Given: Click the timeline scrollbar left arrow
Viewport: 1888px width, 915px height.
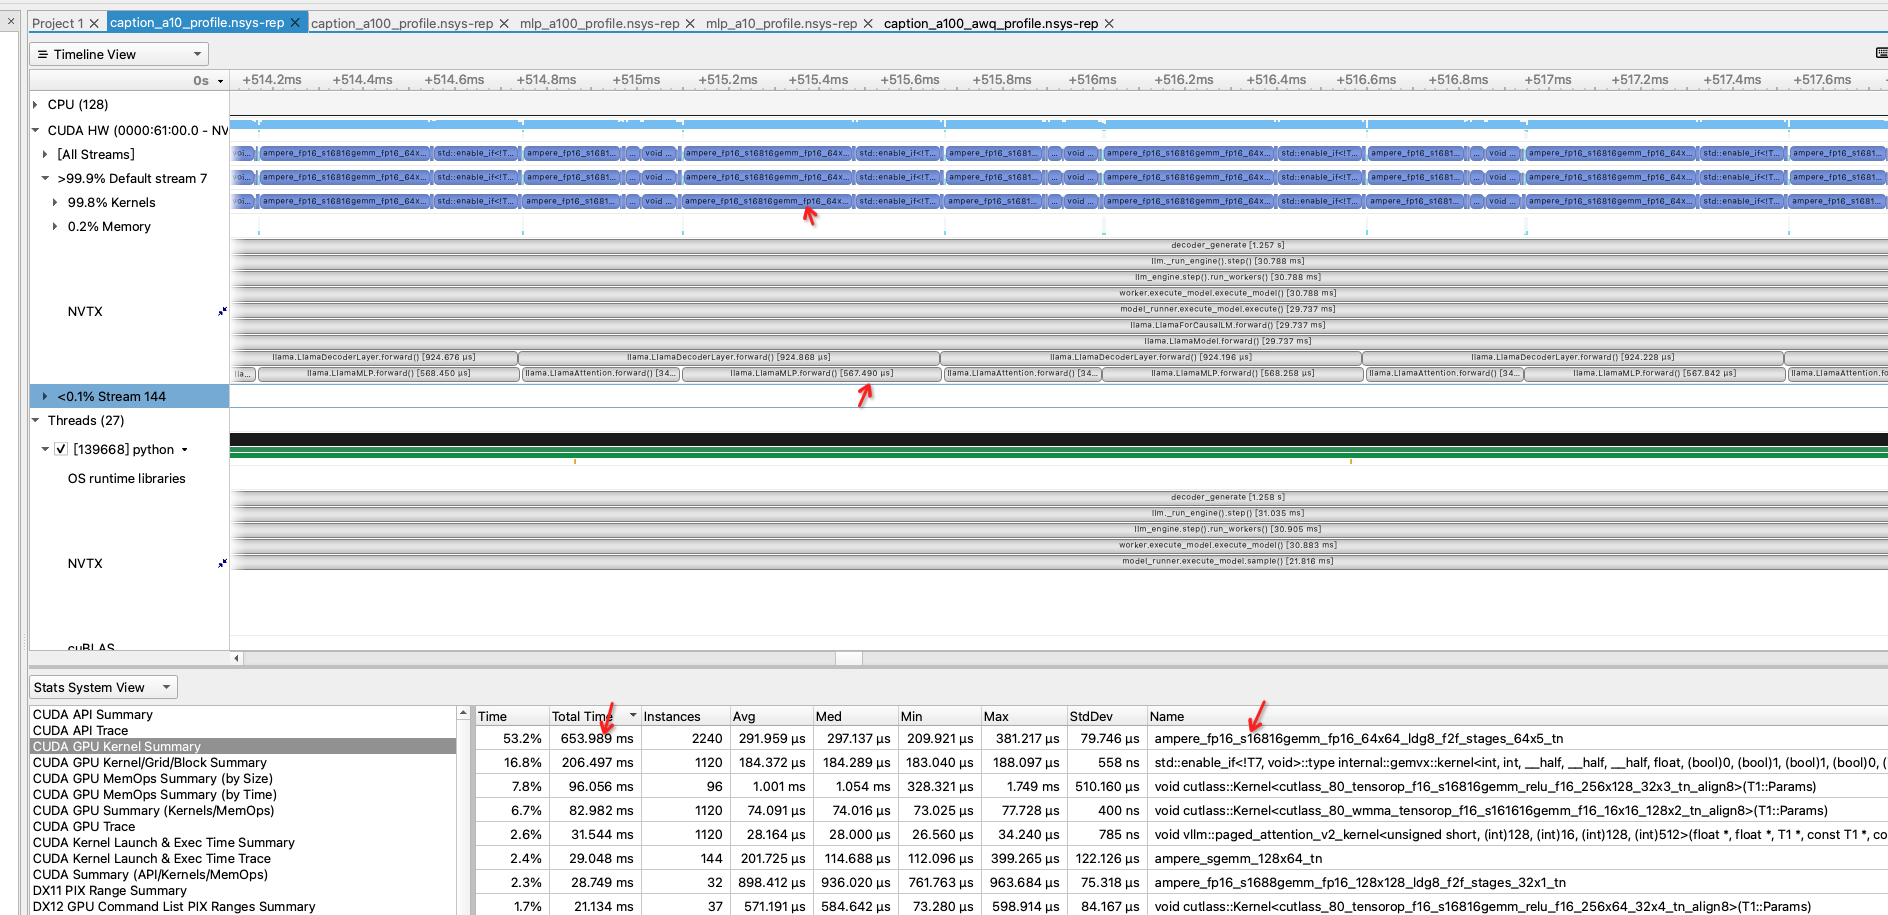Looking at the screenshot, I should 237,658.
